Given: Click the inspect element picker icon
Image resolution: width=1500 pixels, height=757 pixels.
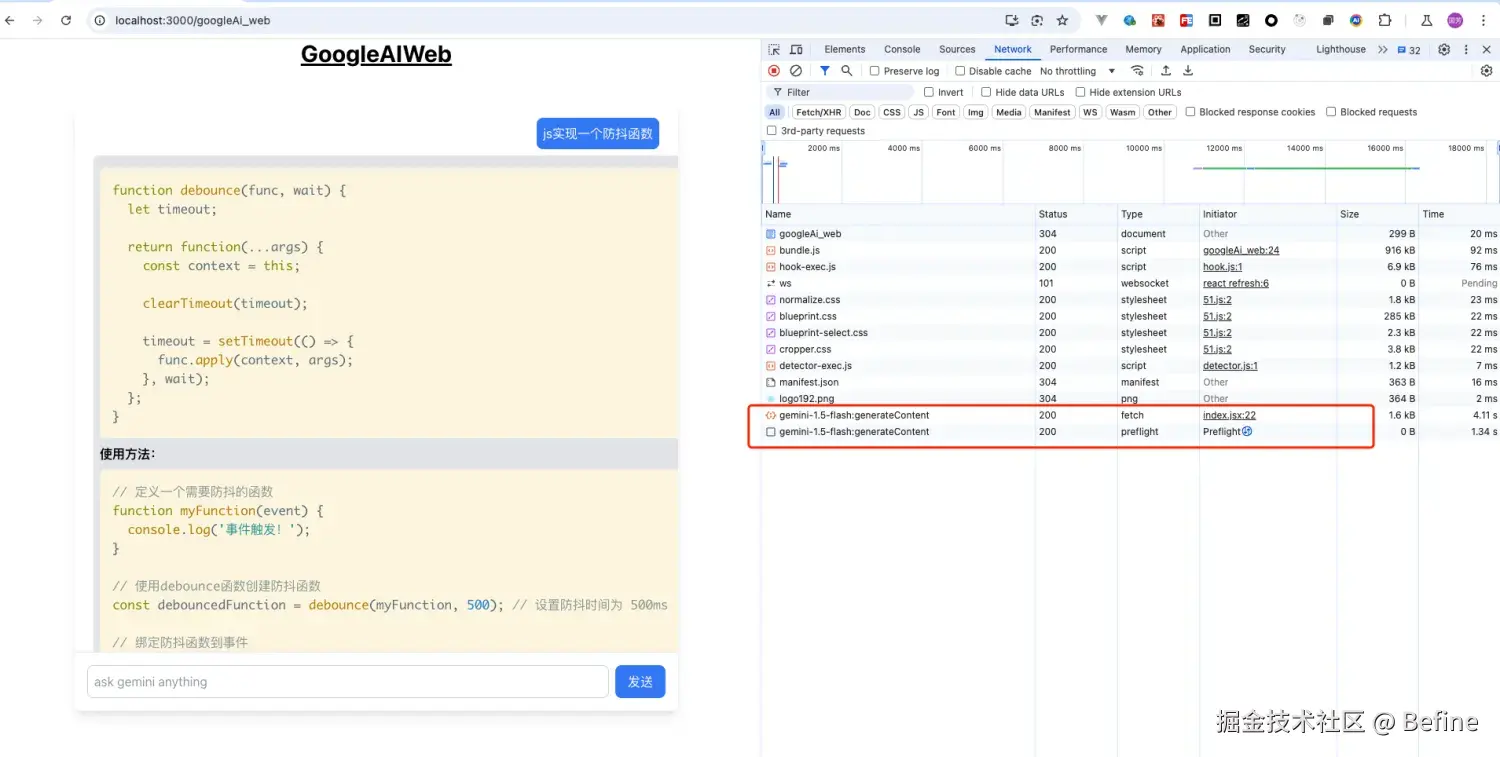Looking at the screenshot, I should (x=774, y=50).
